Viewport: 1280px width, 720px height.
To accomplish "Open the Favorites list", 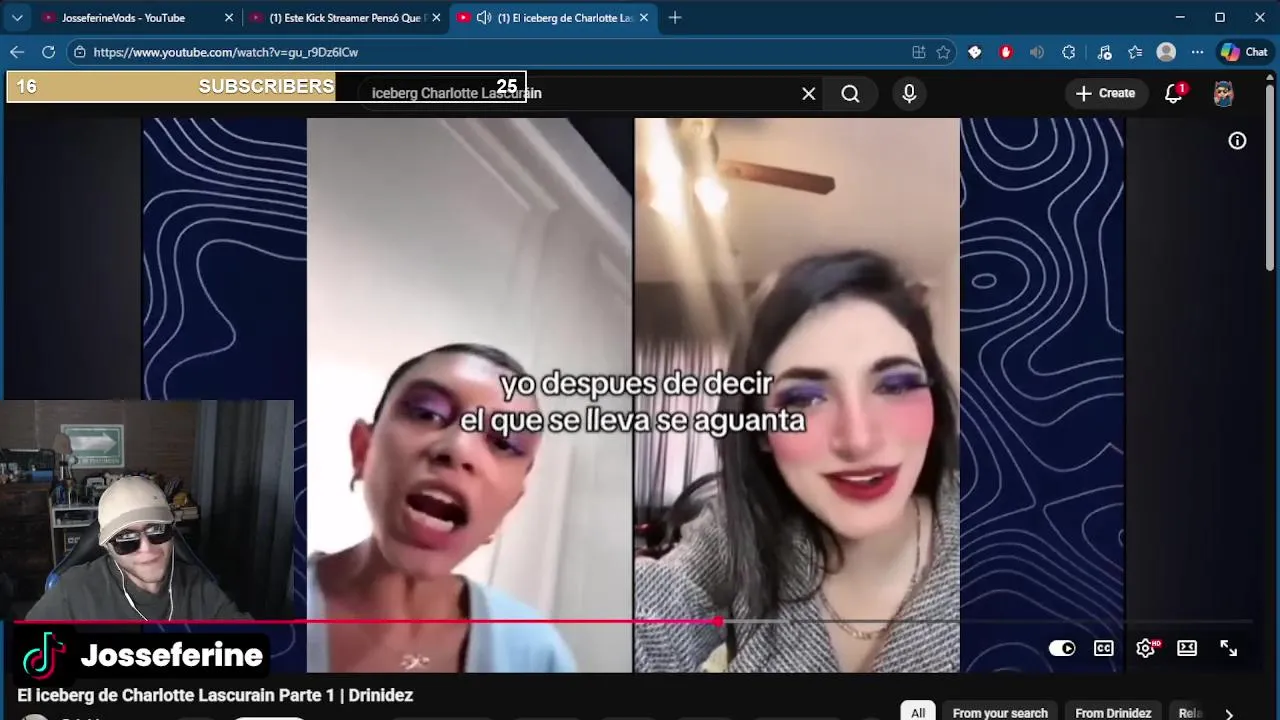I will pyautogui.click(x=1135, y=52).
